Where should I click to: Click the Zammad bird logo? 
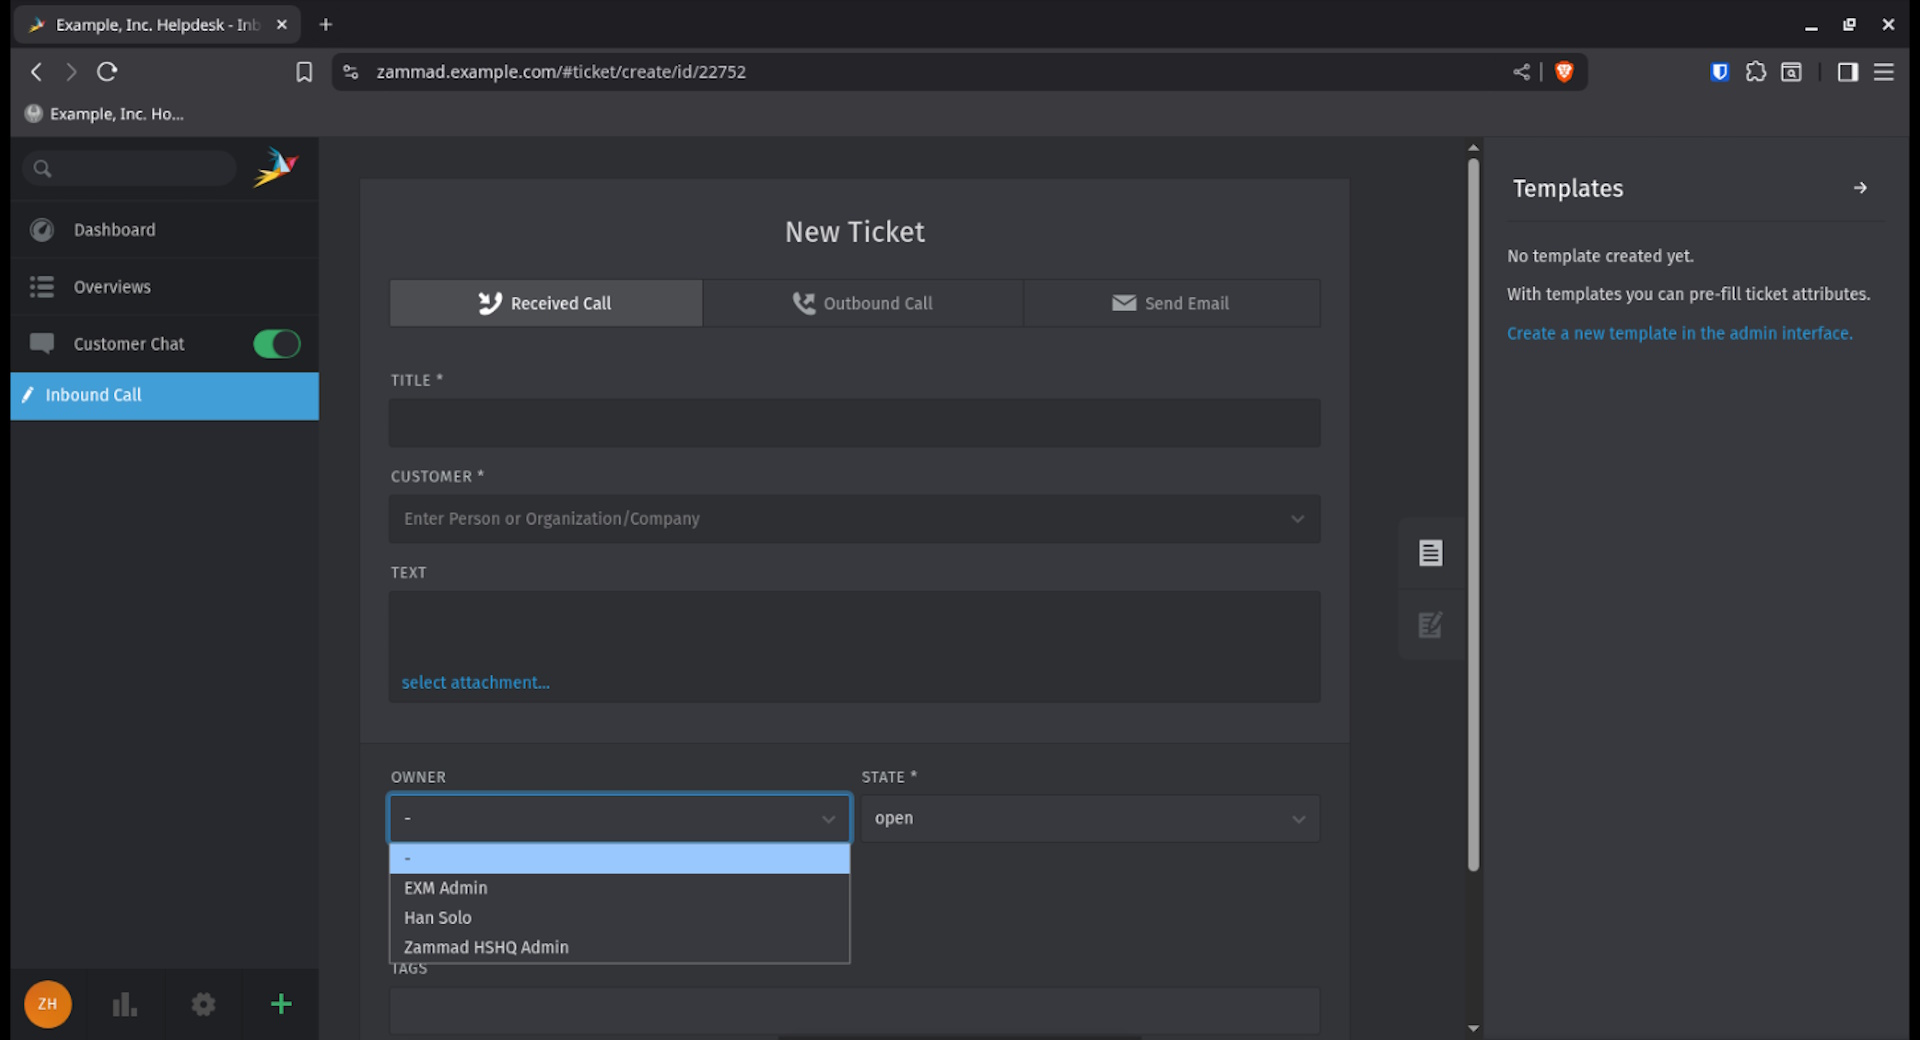275,168
